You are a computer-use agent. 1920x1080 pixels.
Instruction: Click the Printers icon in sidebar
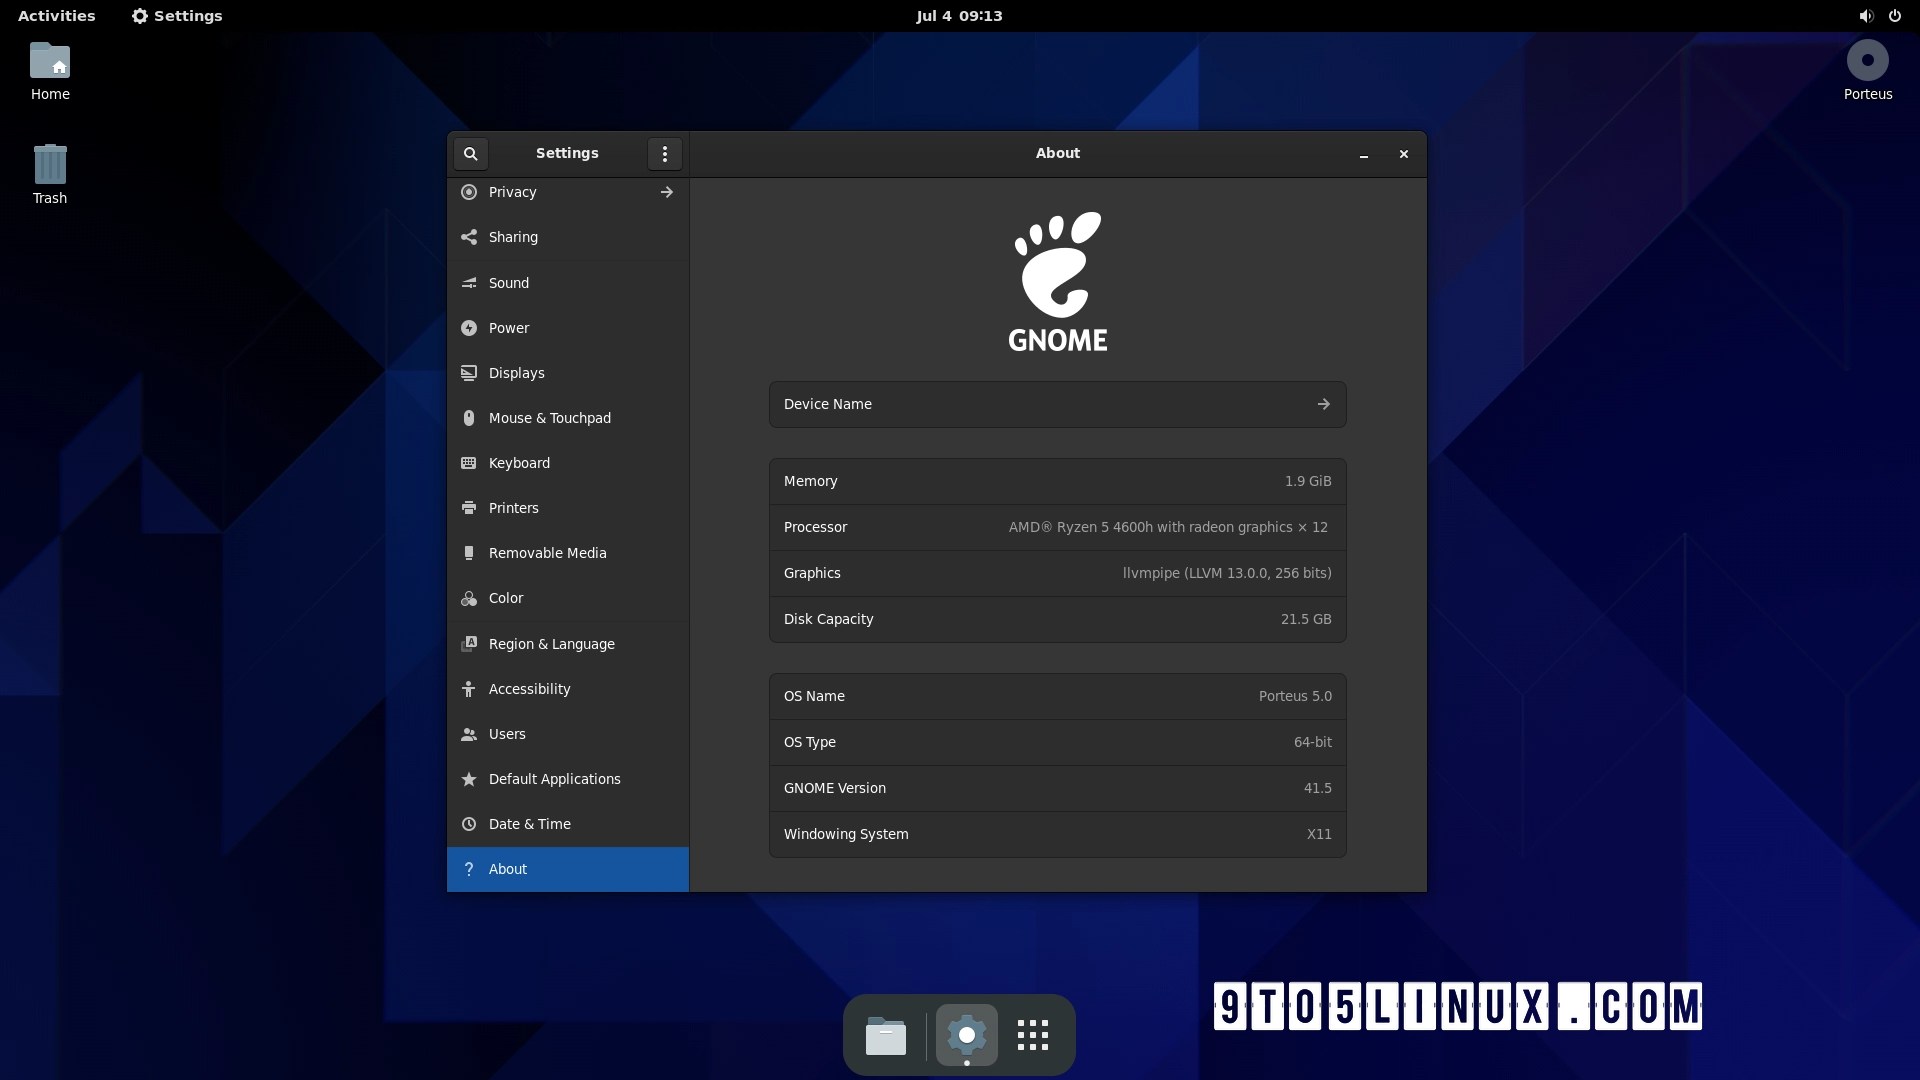point(468,508)
